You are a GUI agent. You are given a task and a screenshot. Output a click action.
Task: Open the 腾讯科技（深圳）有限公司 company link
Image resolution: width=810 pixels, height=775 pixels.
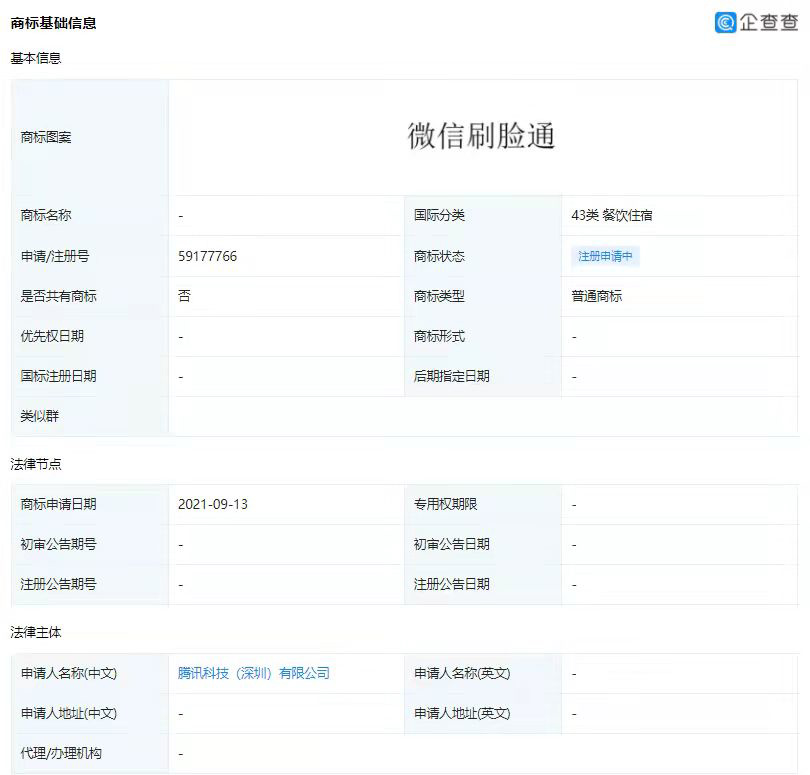point(252,674)
